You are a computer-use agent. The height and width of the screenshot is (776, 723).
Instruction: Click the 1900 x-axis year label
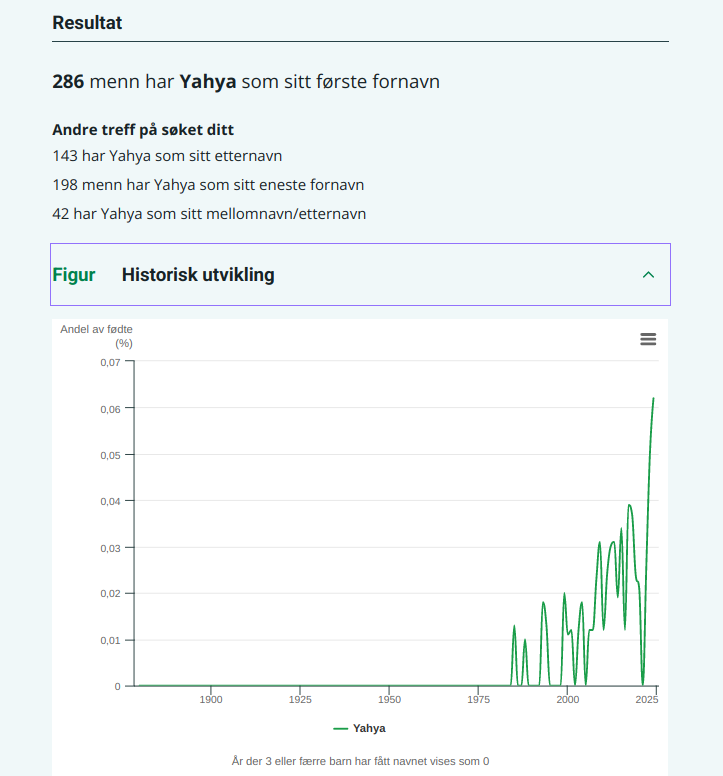[211, 700]
